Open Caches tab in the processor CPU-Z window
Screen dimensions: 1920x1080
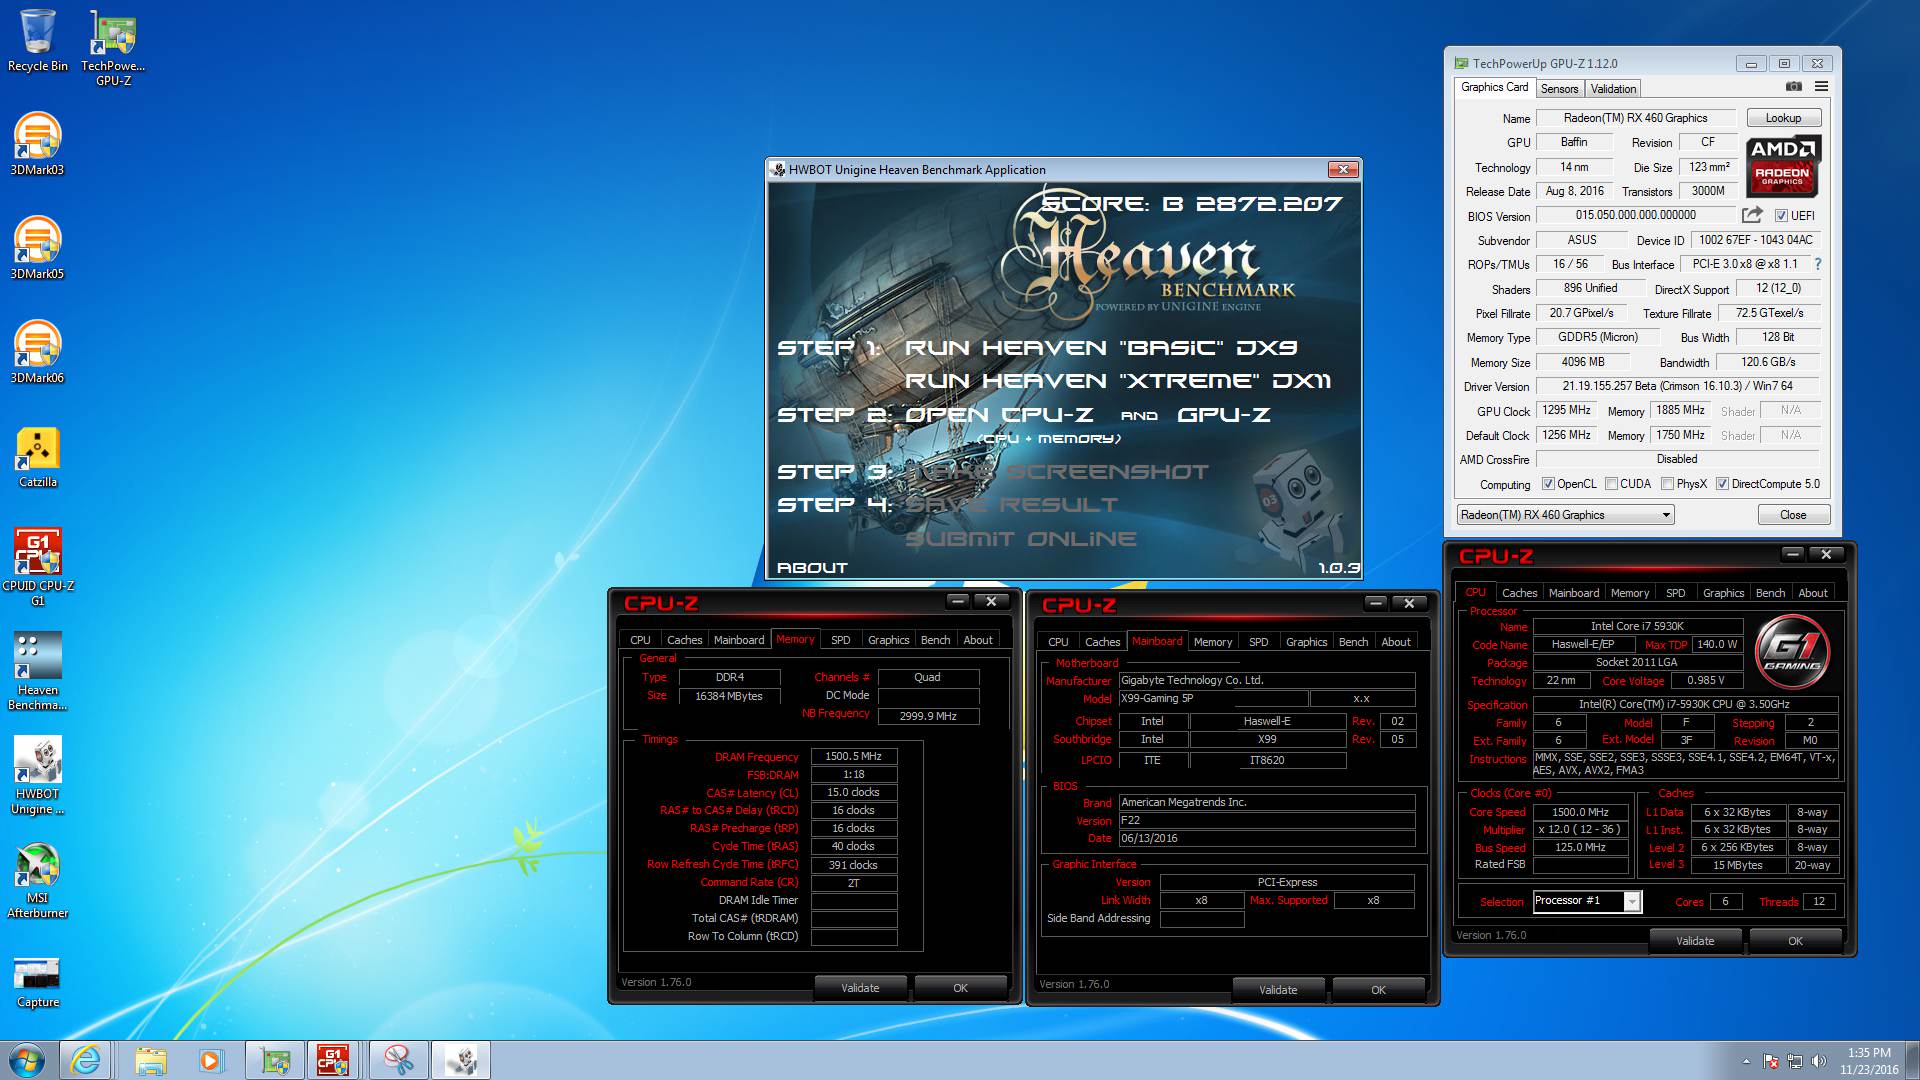point(1519,593)
